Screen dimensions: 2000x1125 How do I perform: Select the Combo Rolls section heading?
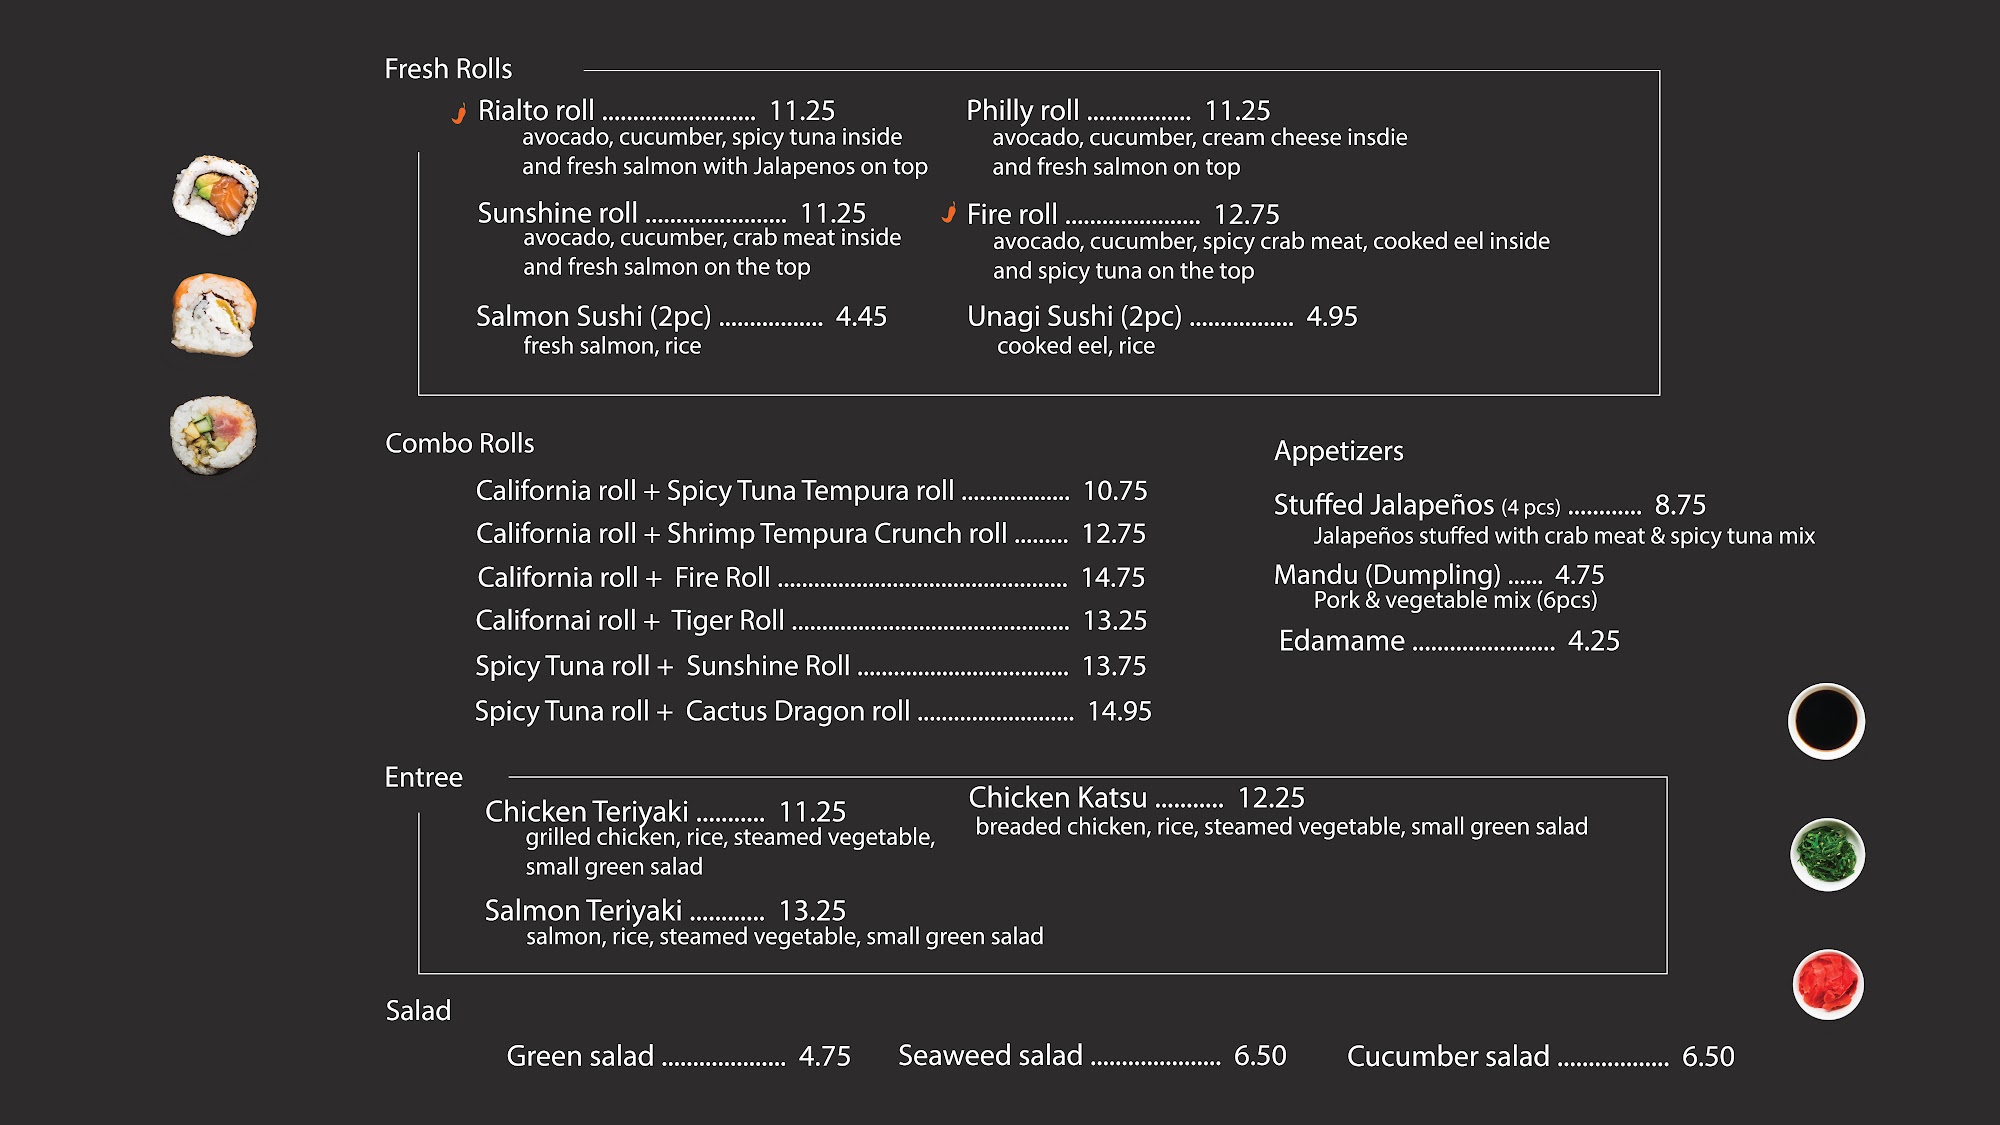(x=460, y=443)
